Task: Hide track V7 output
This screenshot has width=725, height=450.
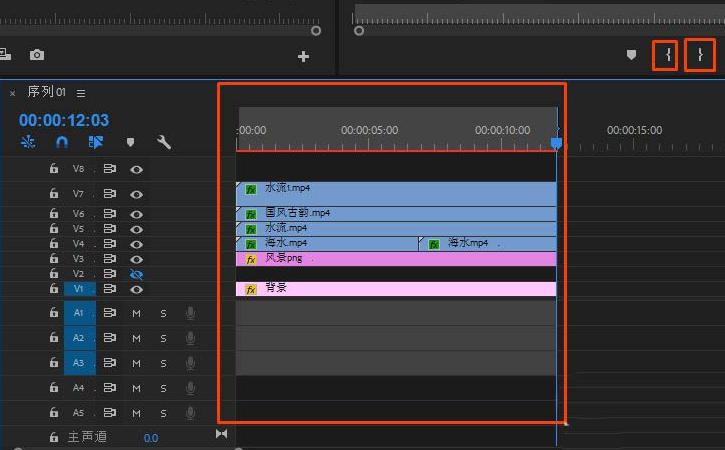Action: (136, 195)
